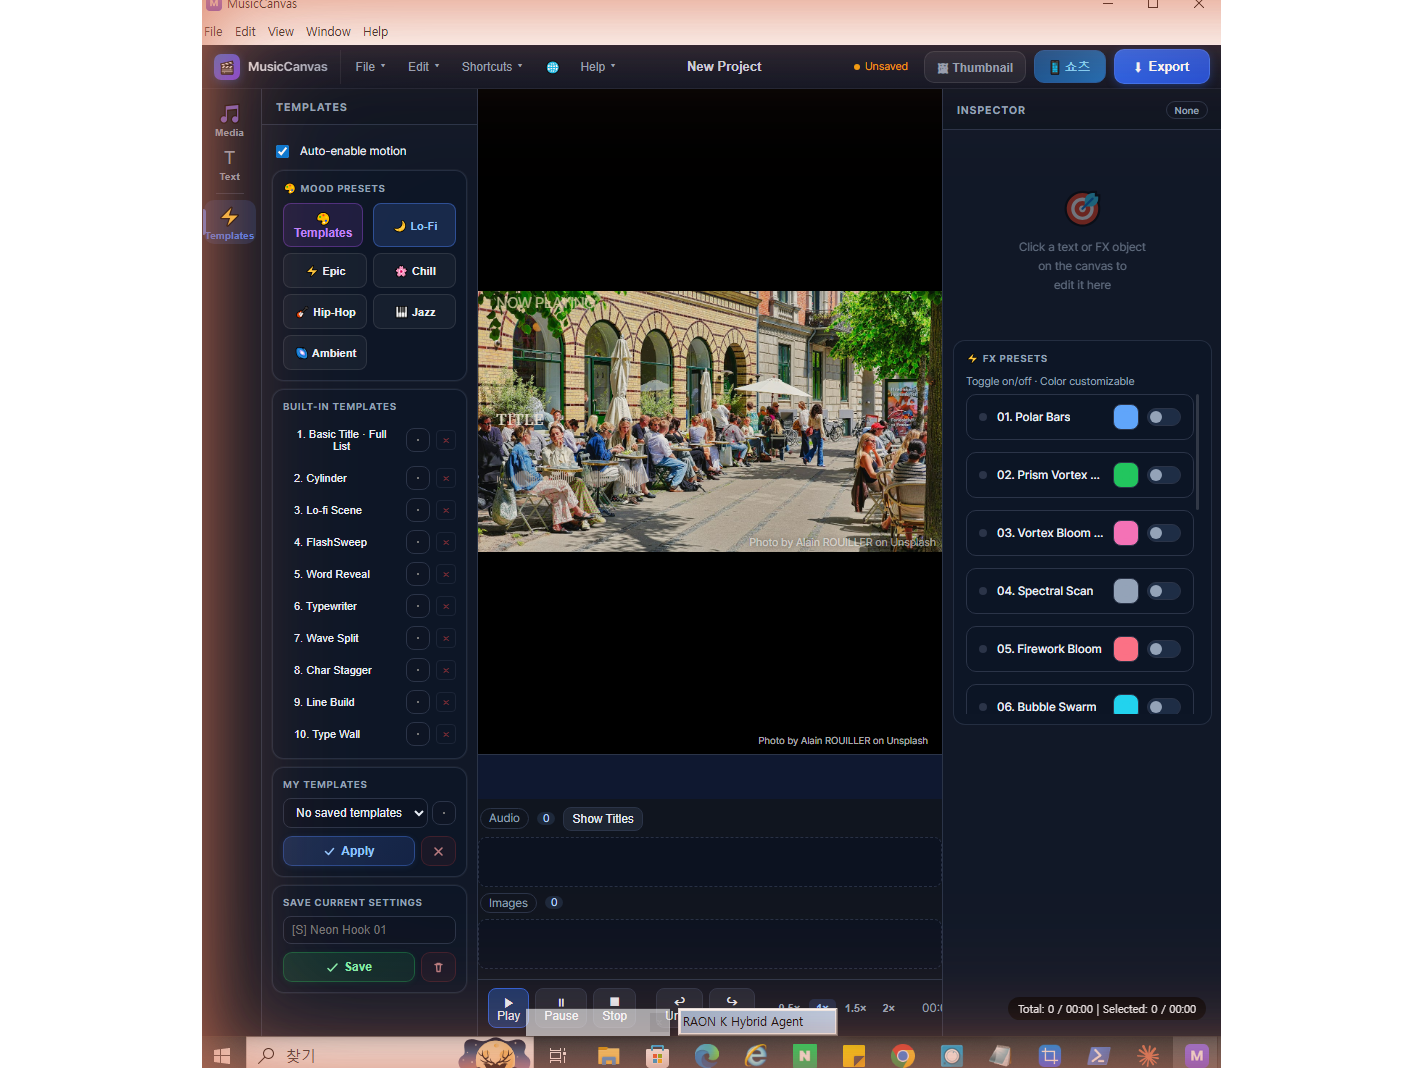Open the Help dropdown in app toolbar
This screenshot has height=1068, width=1424.
pos(598,67)
